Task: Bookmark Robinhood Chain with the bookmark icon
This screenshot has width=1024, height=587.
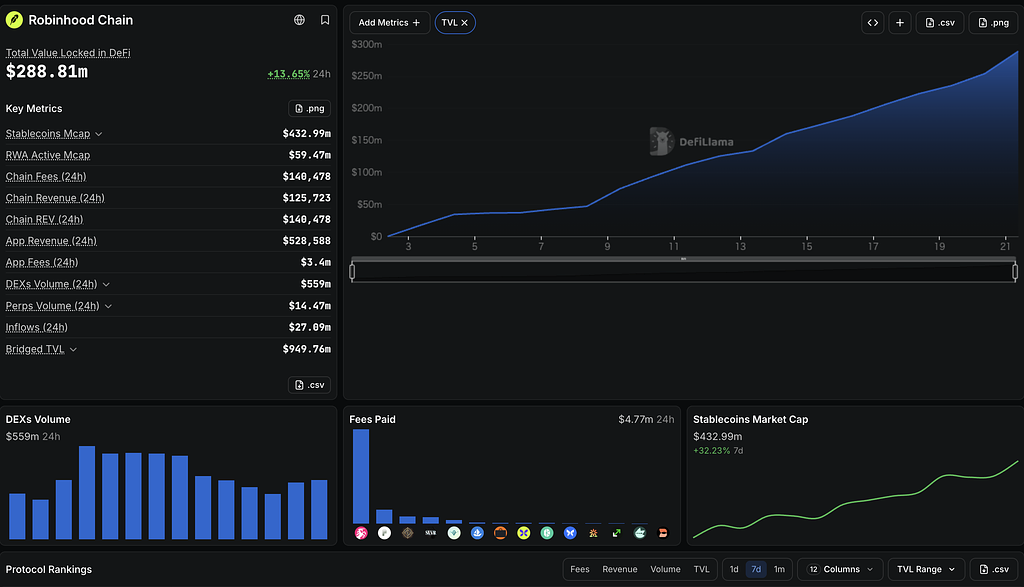Action: click(325, 20)
